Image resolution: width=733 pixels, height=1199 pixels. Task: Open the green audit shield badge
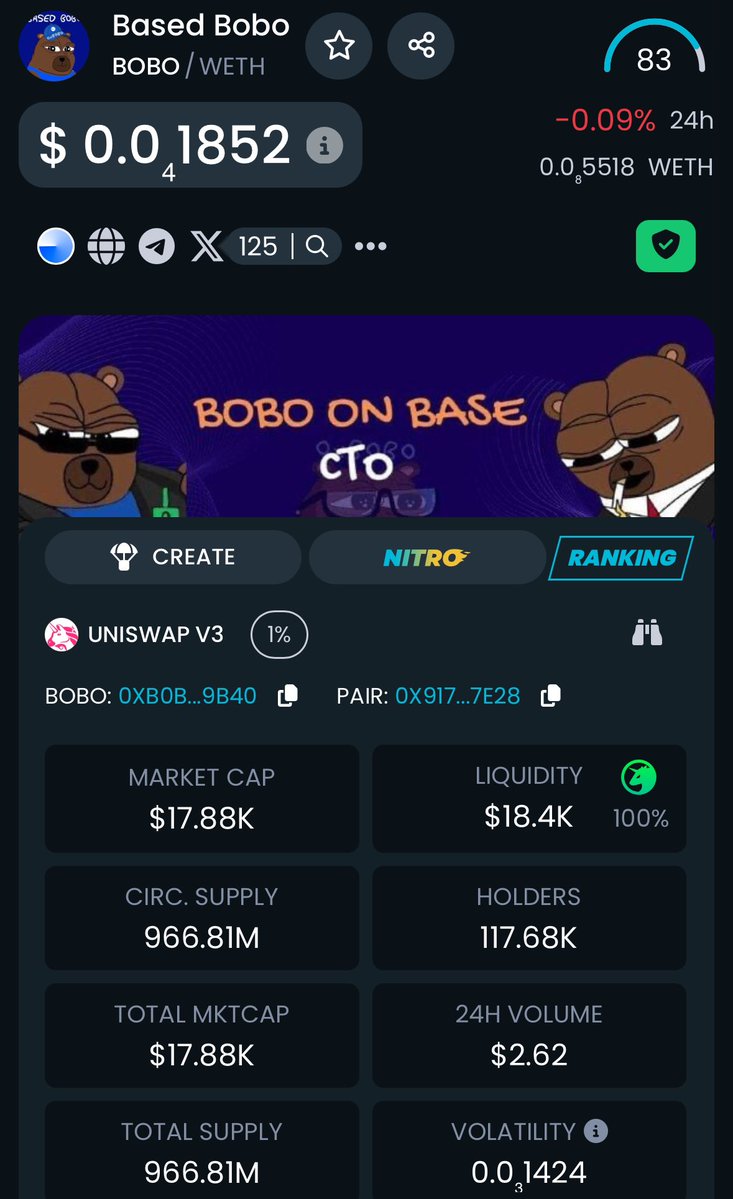click(x=666, y=246)
